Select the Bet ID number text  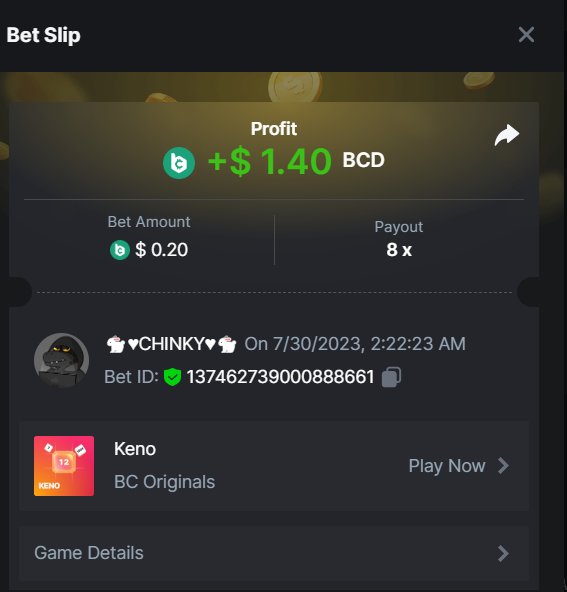(x=280, y=377)
